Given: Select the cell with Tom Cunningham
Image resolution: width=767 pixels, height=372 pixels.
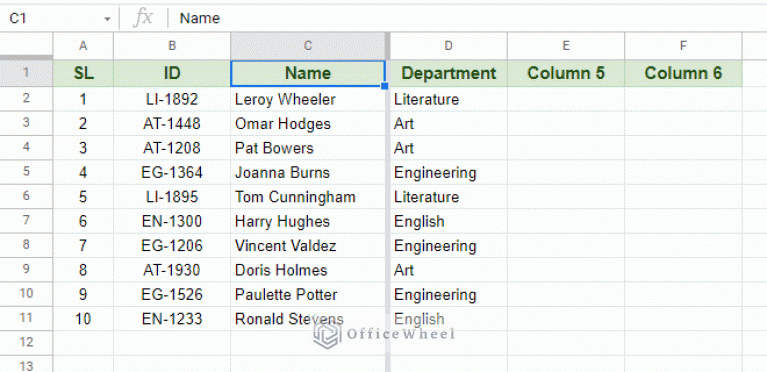Looking at the screenshot, I should click(x=308, y=197).
